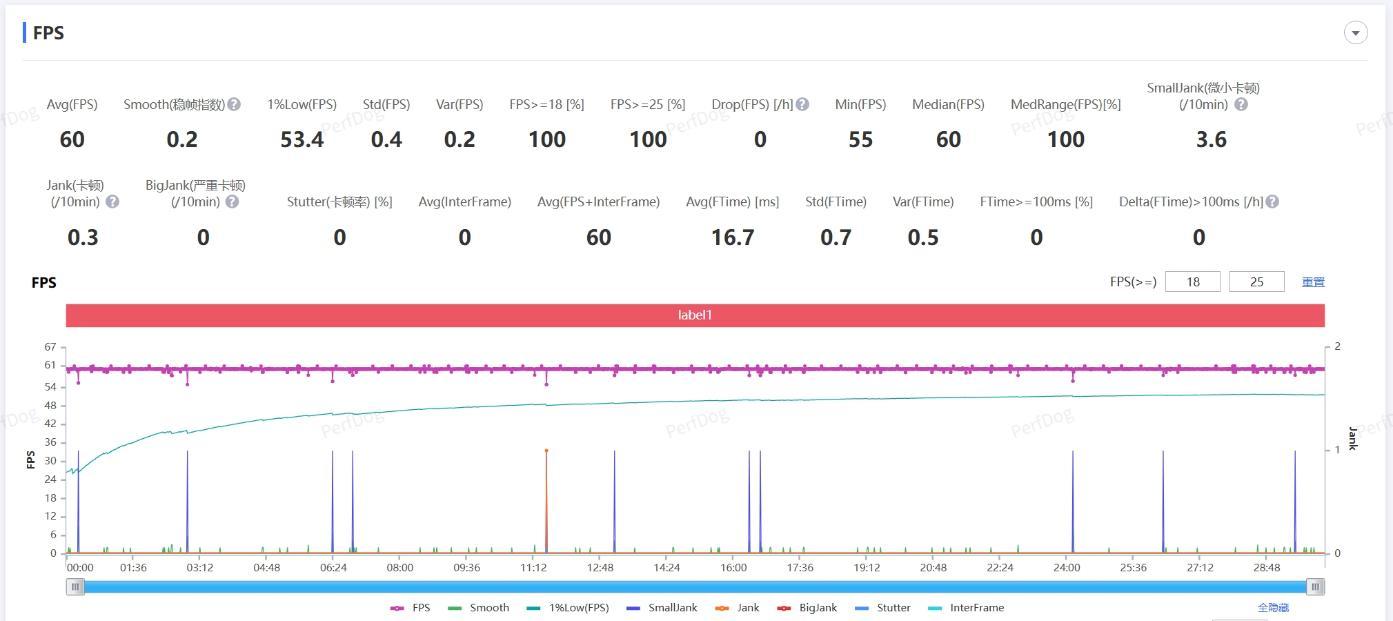The image size is (1393, 621).
Task: Click the help icon next to SmallJank (/10min)
Action: [x=1240, y=104]
